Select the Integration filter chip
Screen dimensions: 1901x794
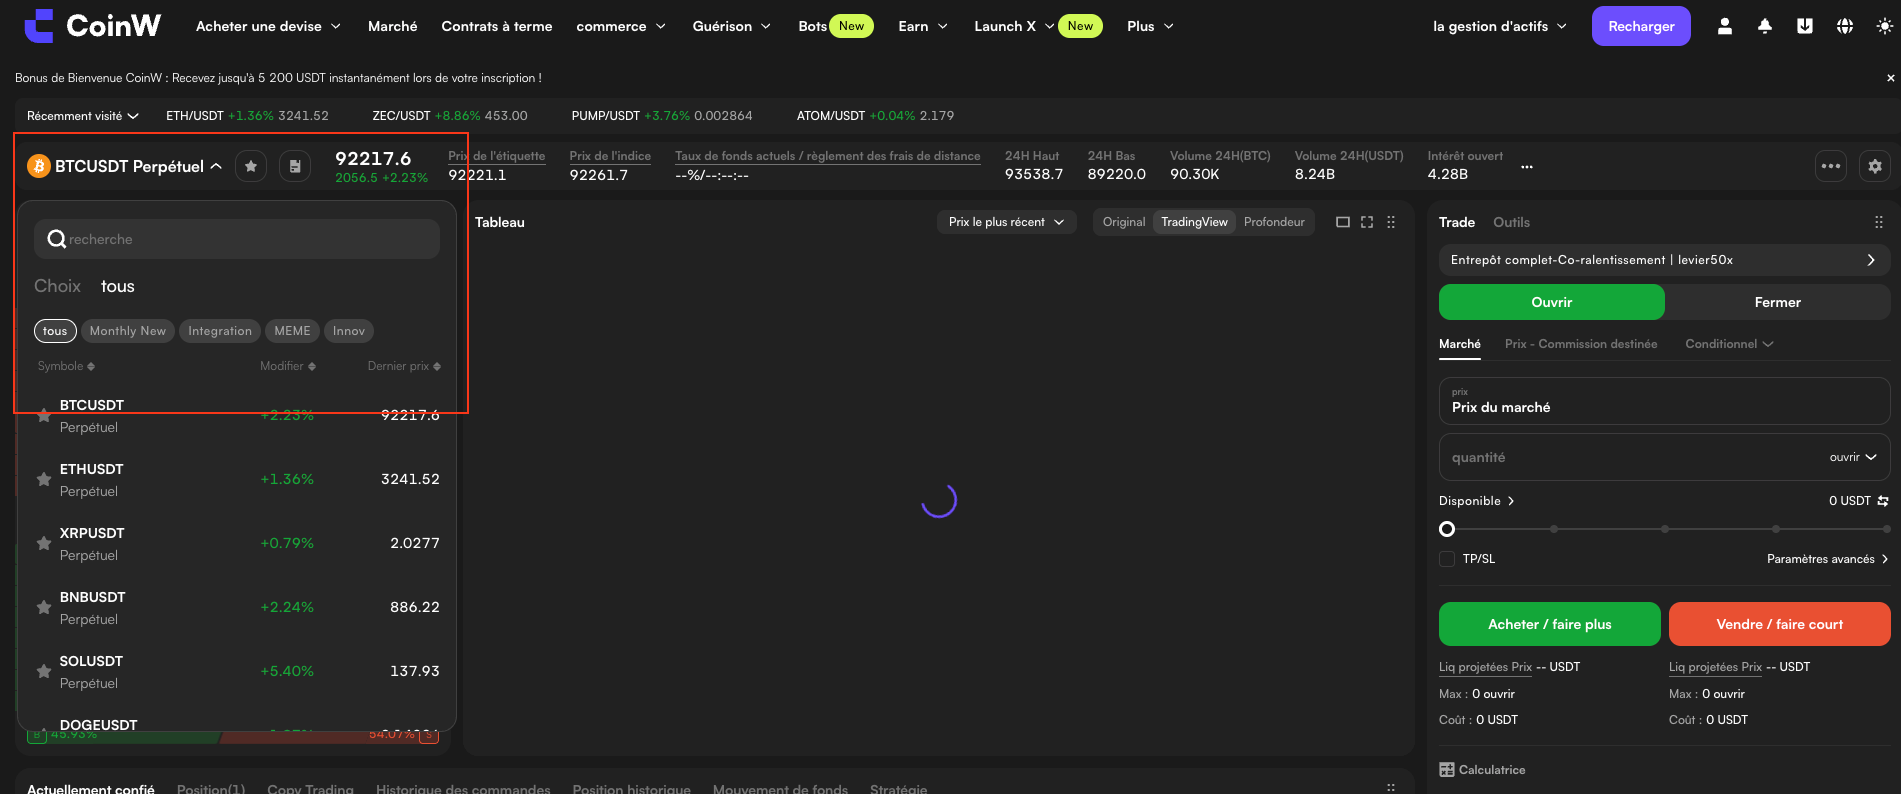click(x=220, y=331)
